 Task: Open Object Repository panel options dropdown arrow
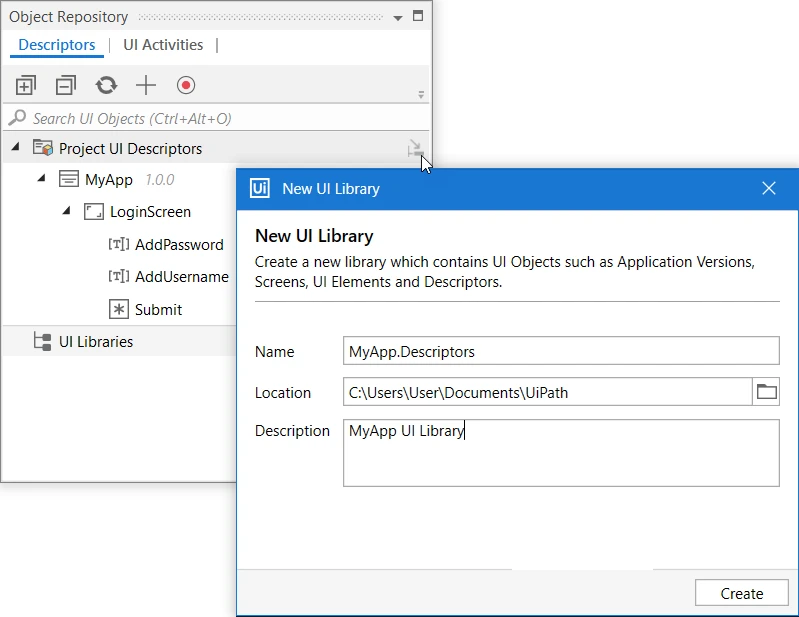398,17
